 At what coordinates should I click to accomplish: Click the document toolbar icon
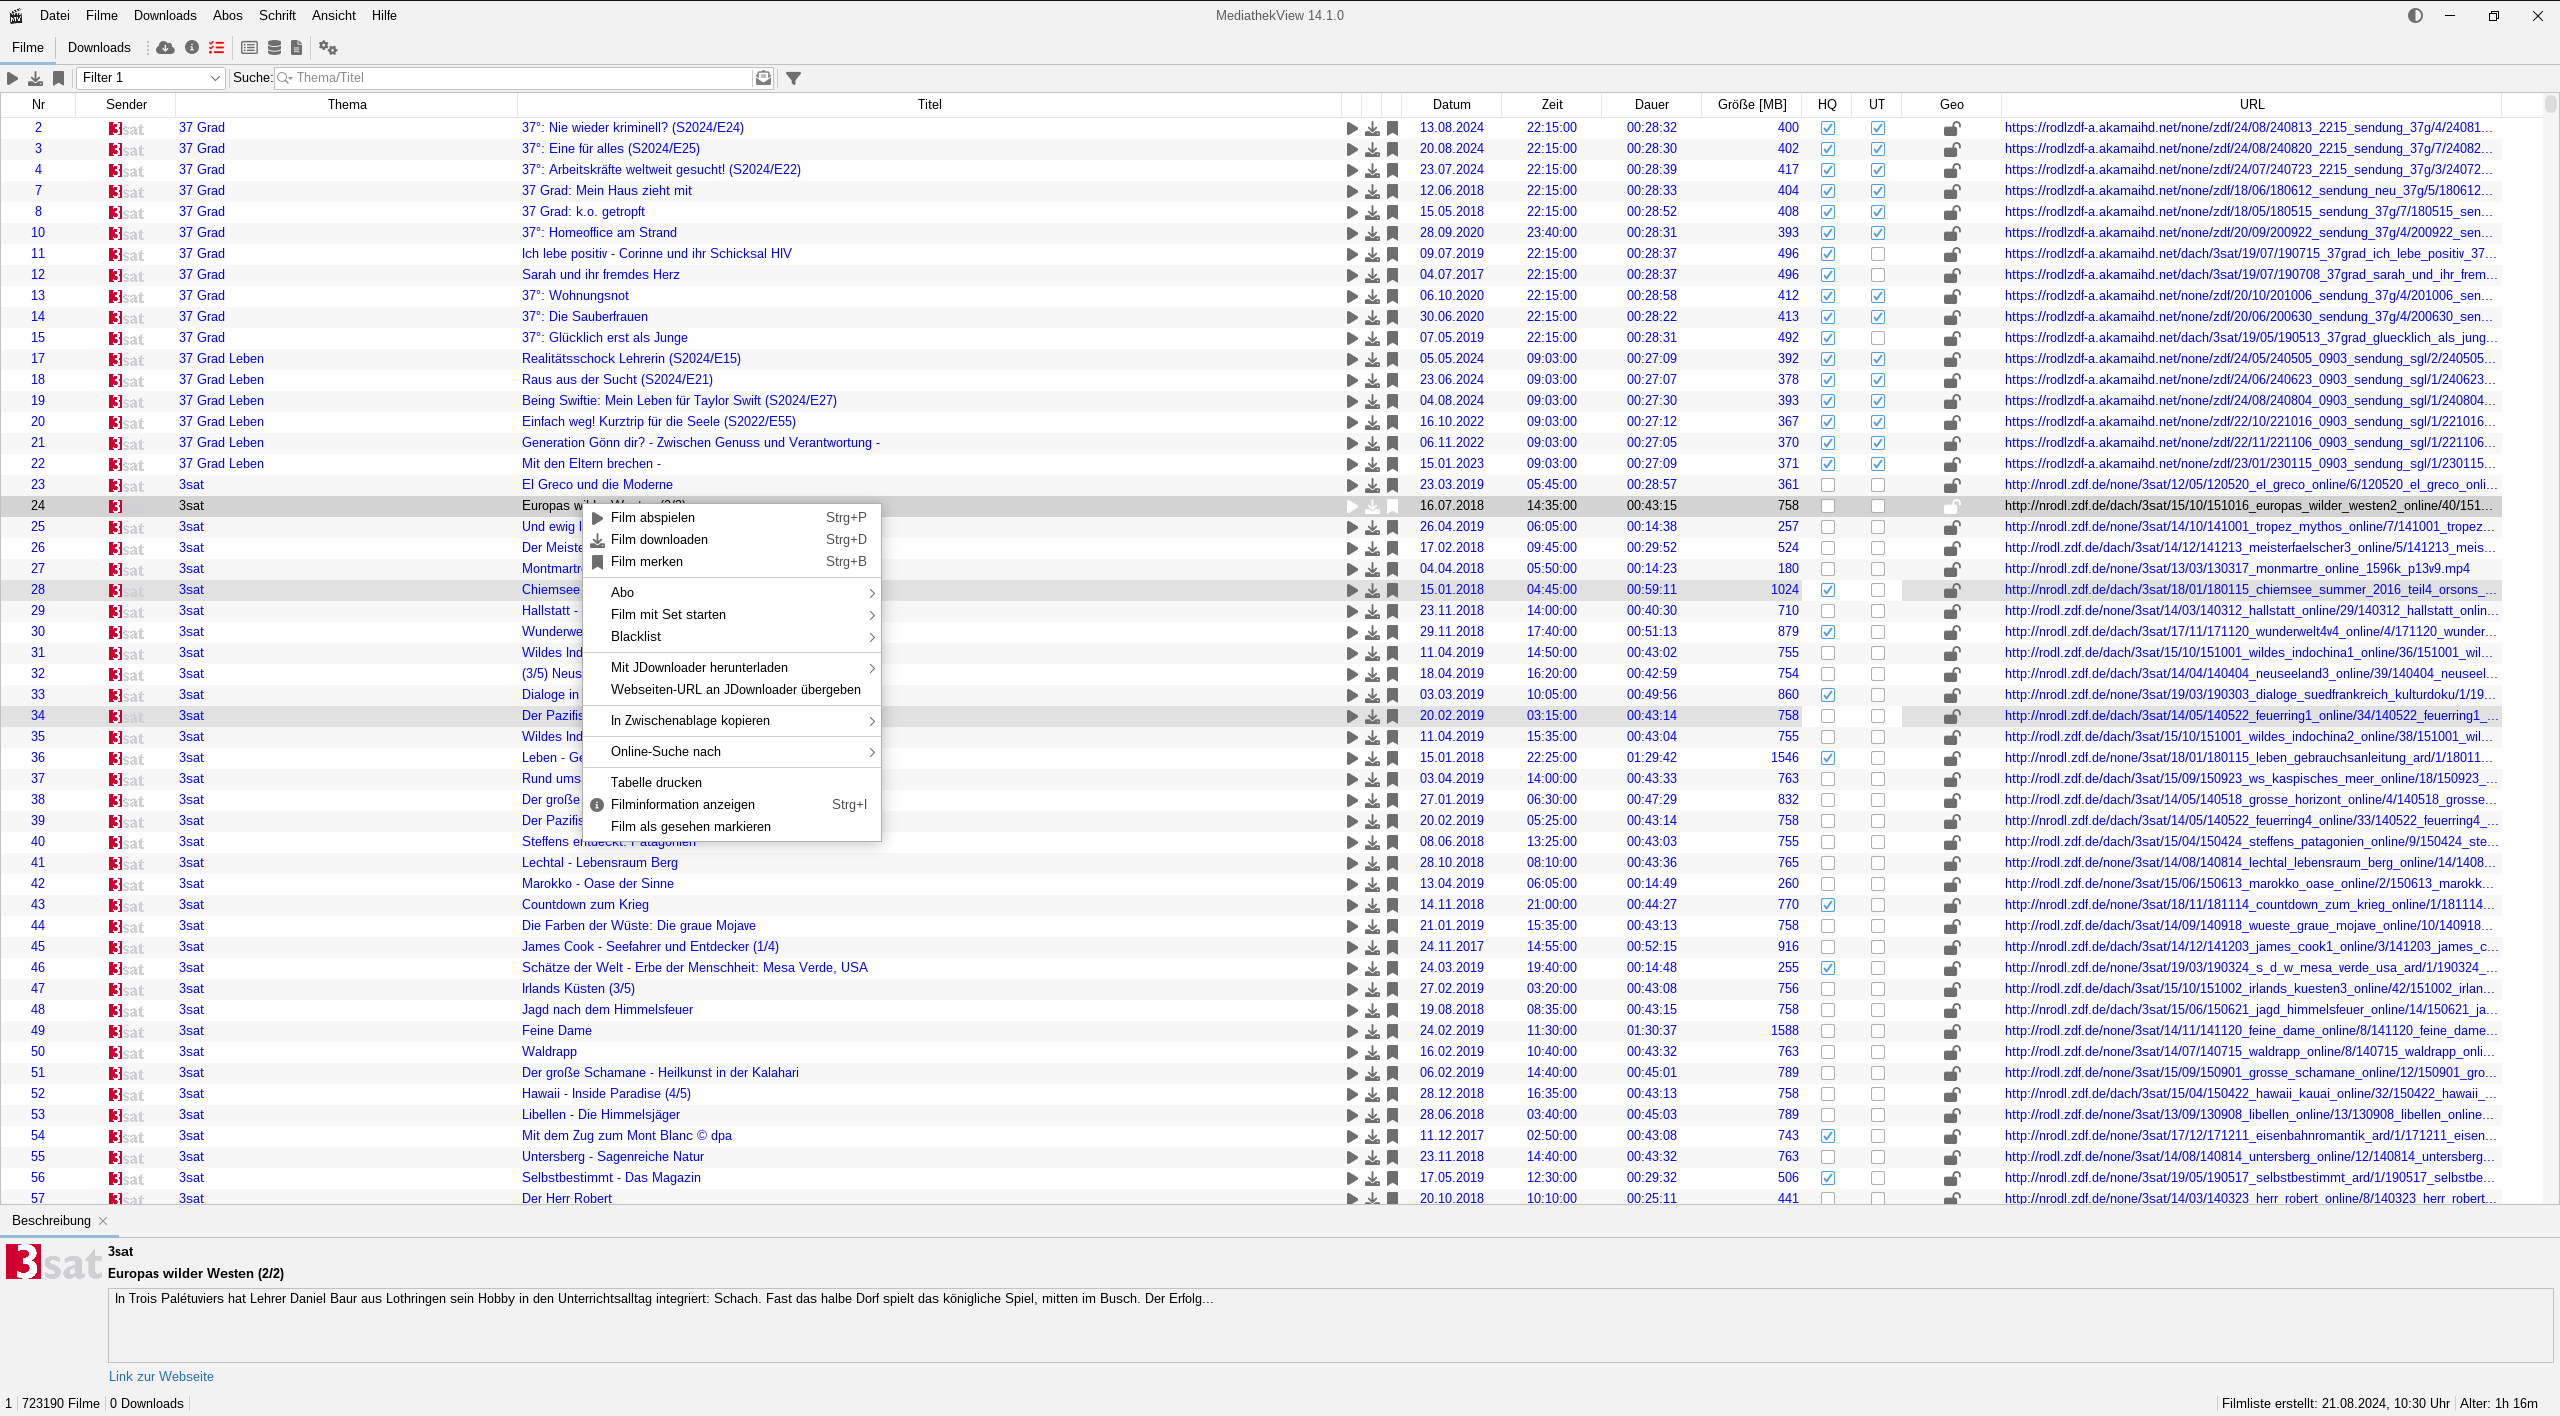click(297, 47)
